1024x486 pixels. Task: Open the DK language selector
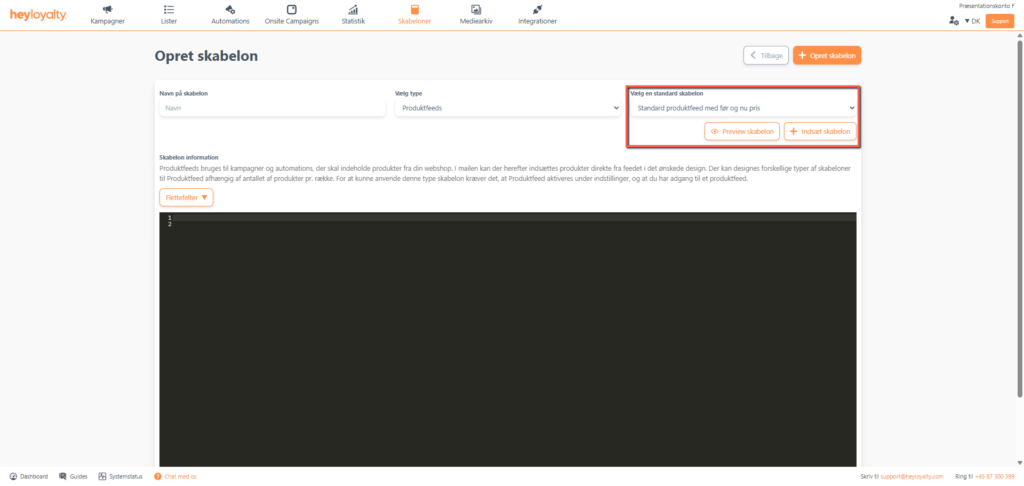point(971,20)
